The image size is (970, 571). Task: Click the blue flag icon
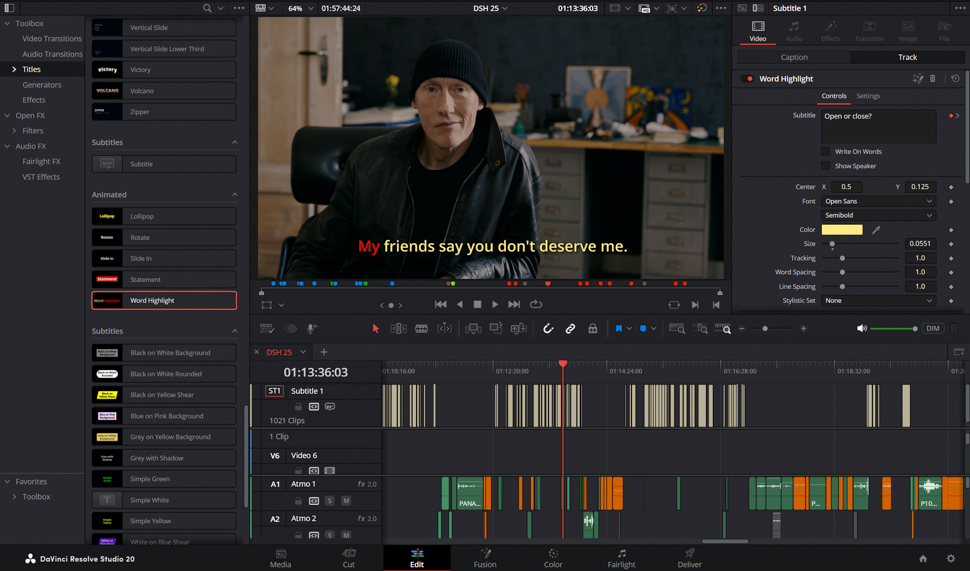[619, 328]
